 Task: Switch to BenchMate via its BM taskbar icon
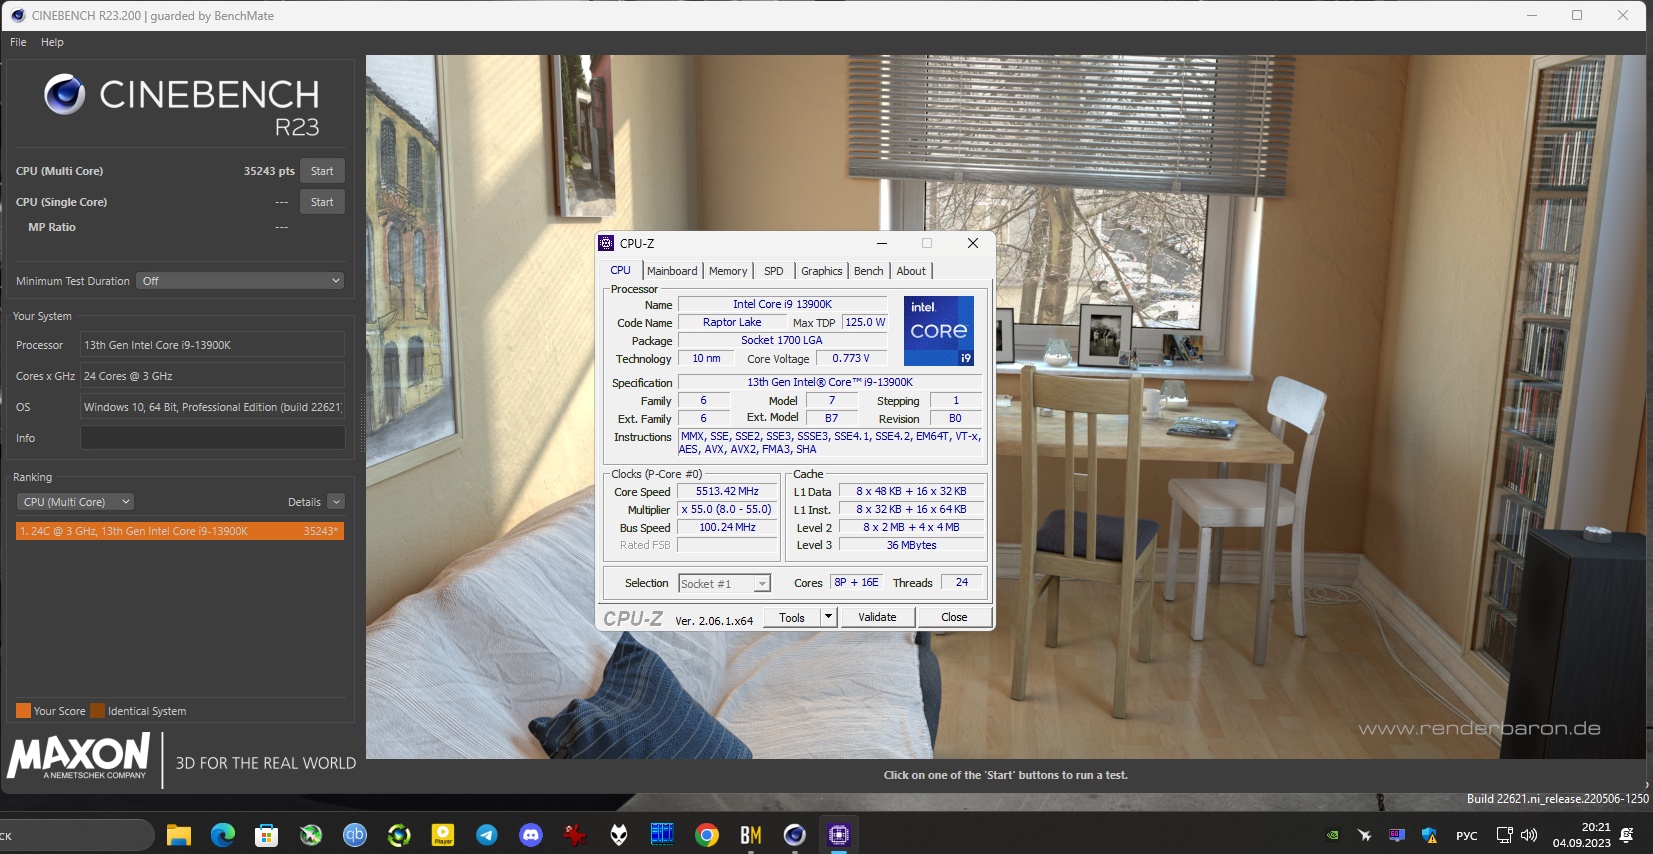pos(751,835)
